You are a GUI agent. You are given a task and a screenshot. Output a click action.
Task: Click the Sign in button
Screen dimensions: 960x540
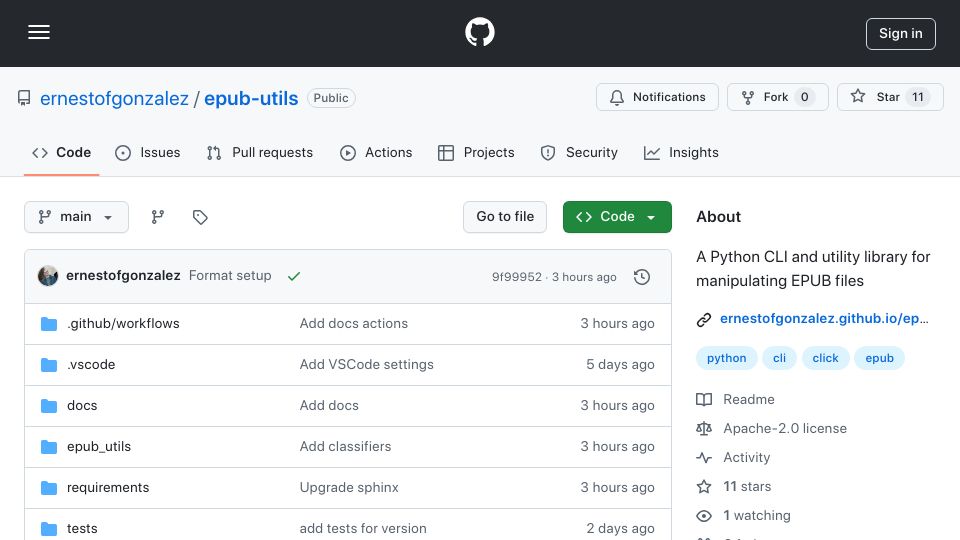click(900, 34)
